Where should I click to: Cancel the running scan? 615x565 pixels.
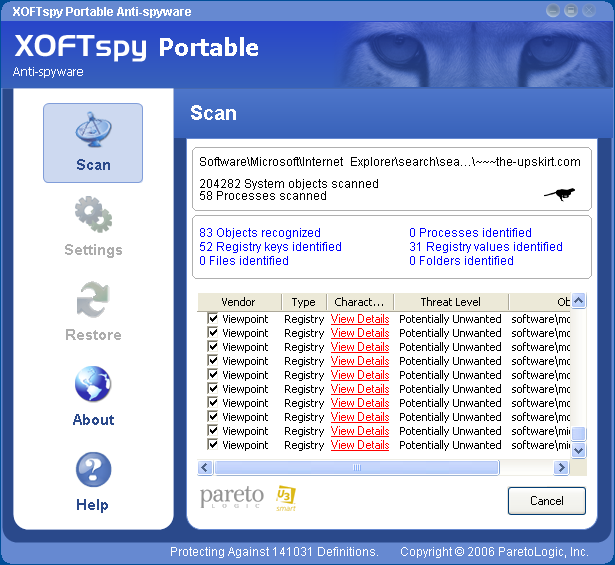click(547, 501)
